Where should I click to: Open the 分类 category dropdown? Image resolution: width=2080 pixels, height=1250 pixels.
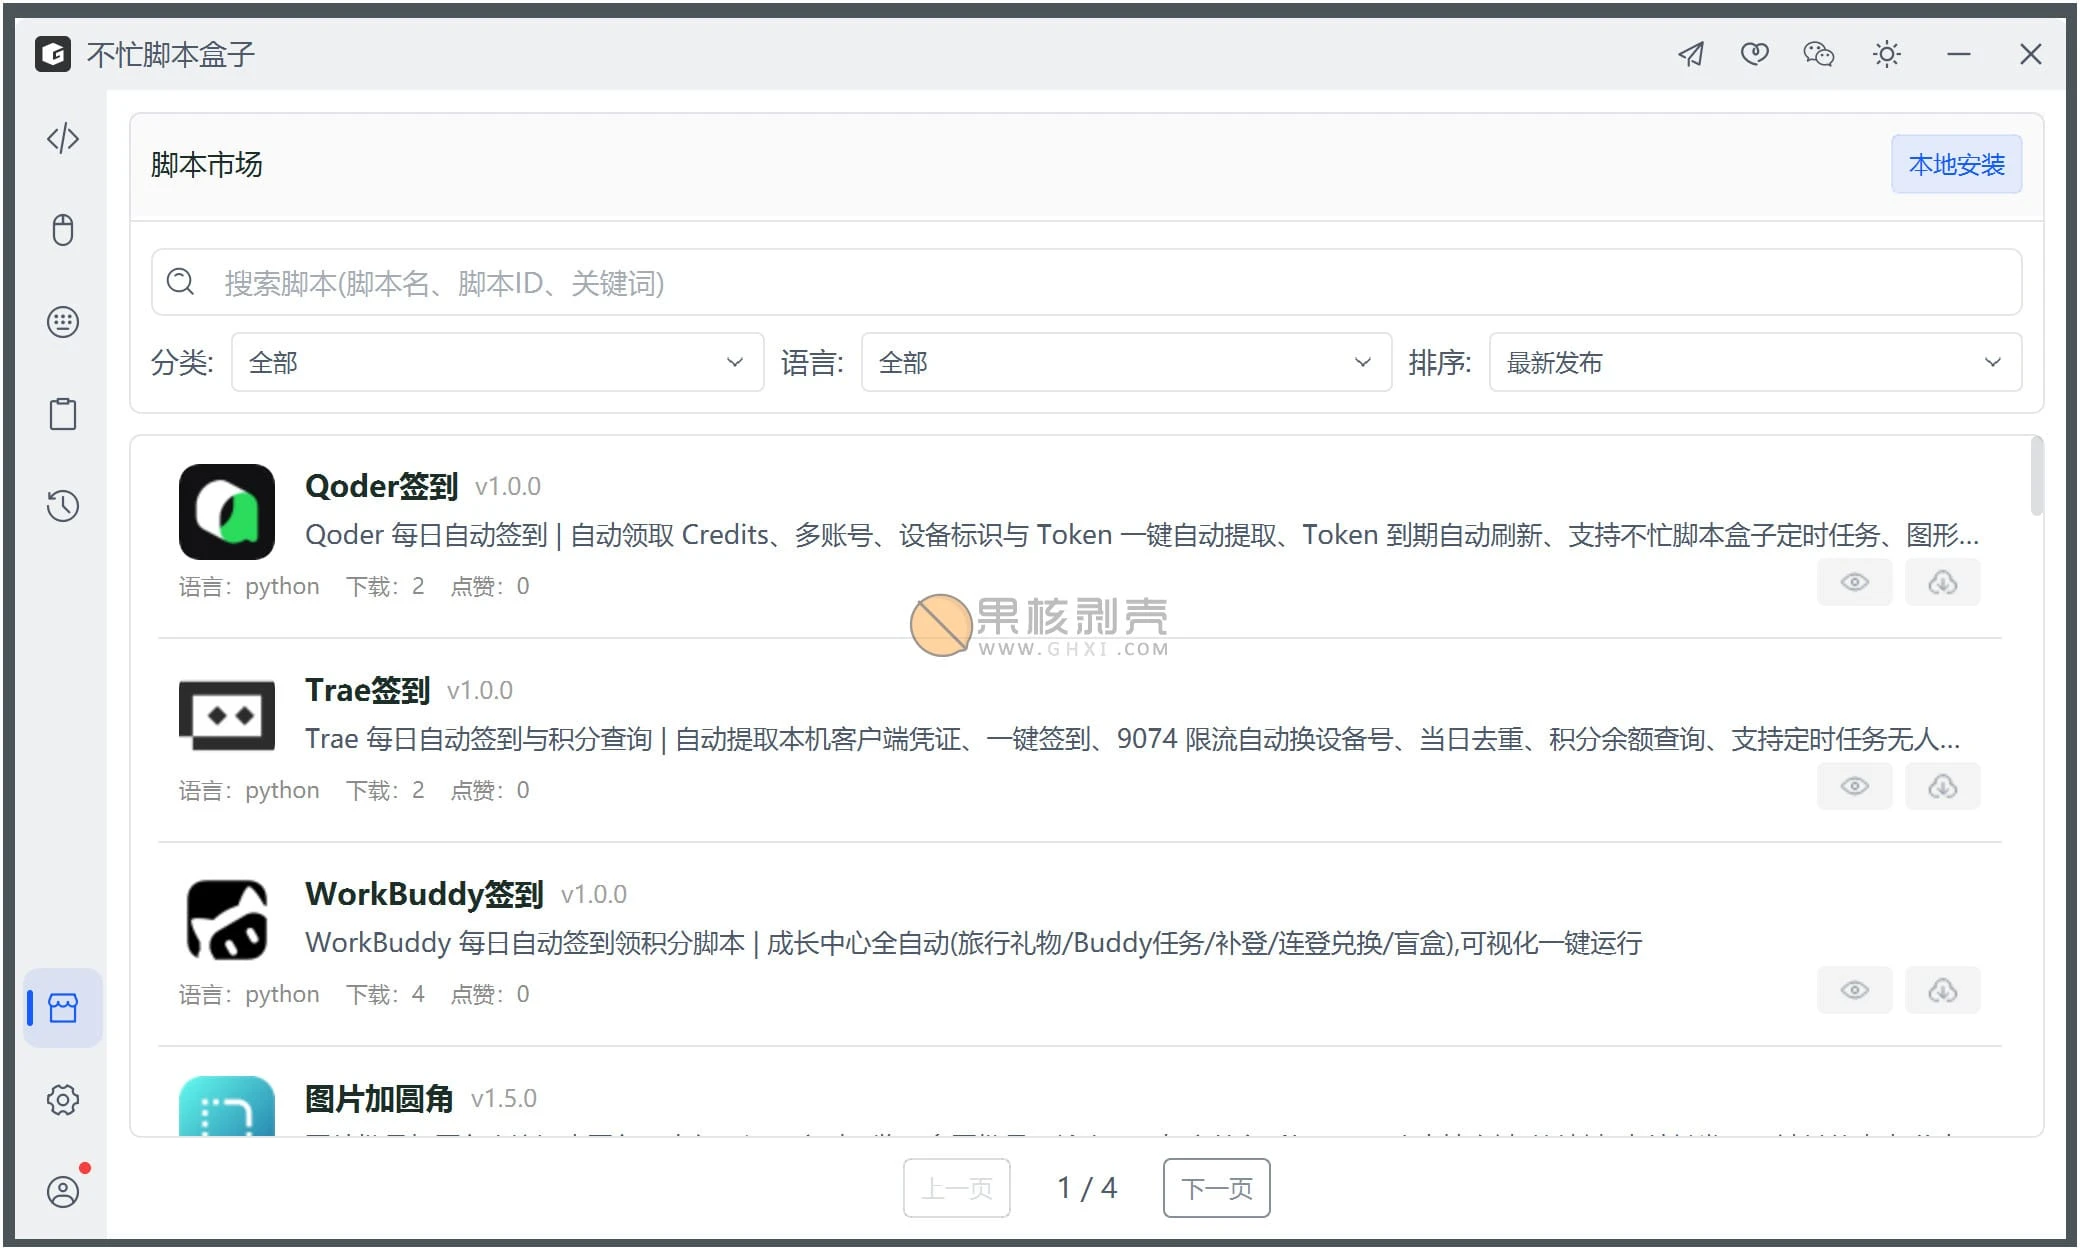[x=498, y=362]
